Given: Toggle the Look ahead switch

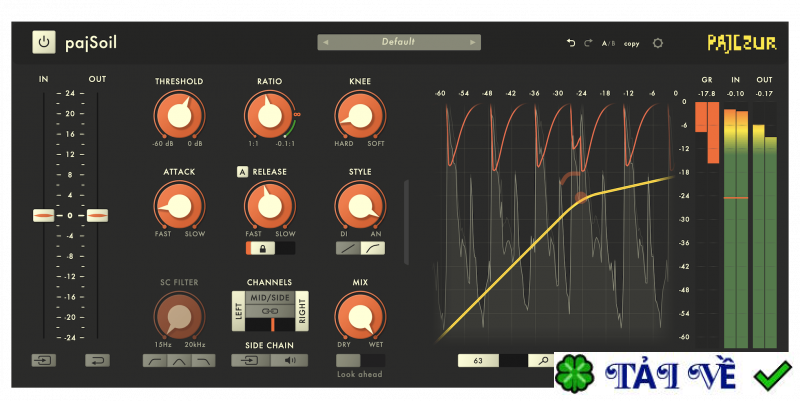Looking at the screenshot, I should click(x=360, y=361).
